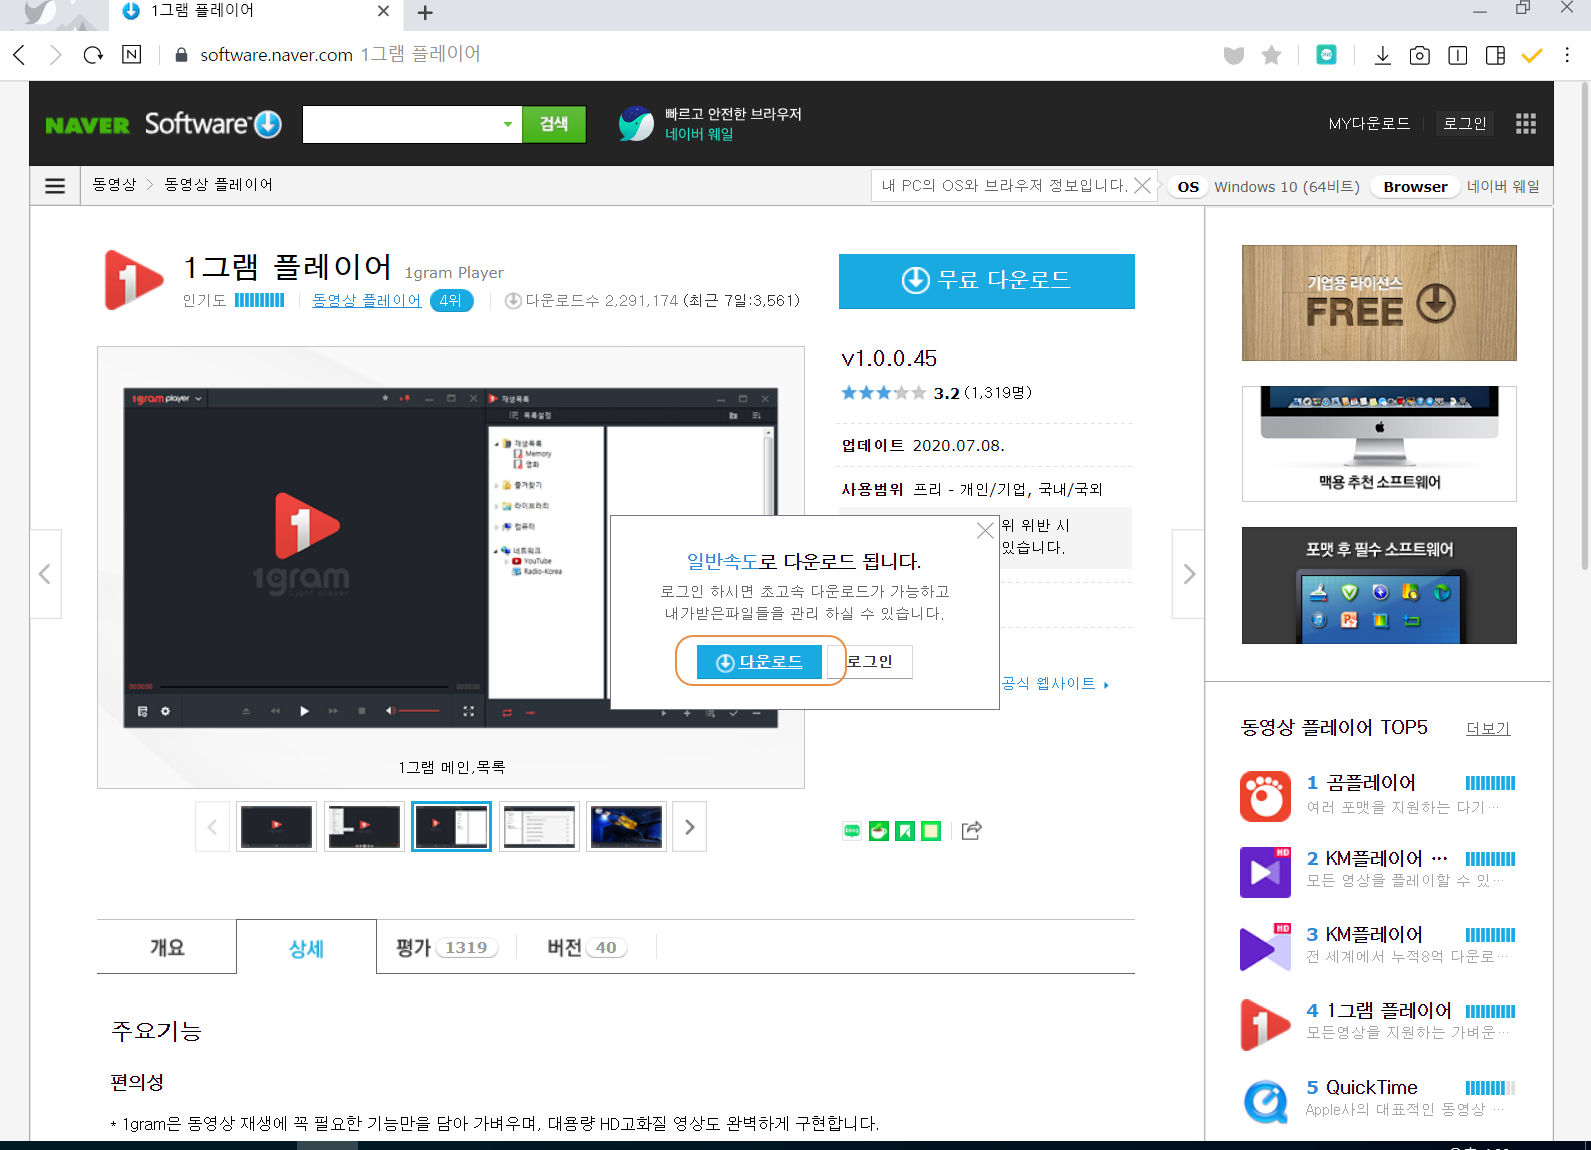Click the Naver Whale browser logo
This screenshot has width=1591, height=1150.
(x=636, y=124)
